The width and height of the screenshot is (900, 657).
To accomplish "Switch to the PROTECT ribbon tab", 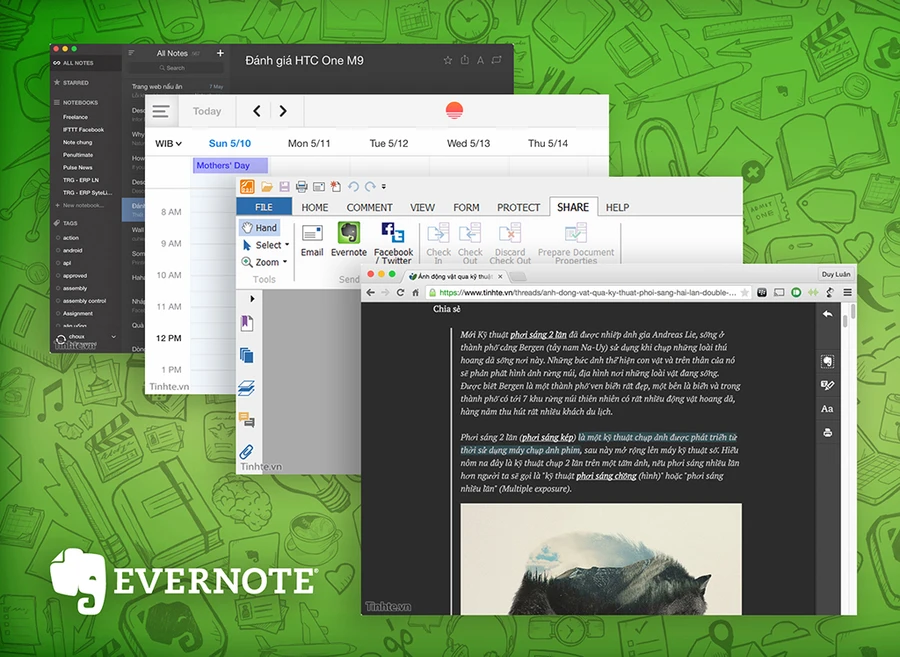I will (x=518, y=207).
